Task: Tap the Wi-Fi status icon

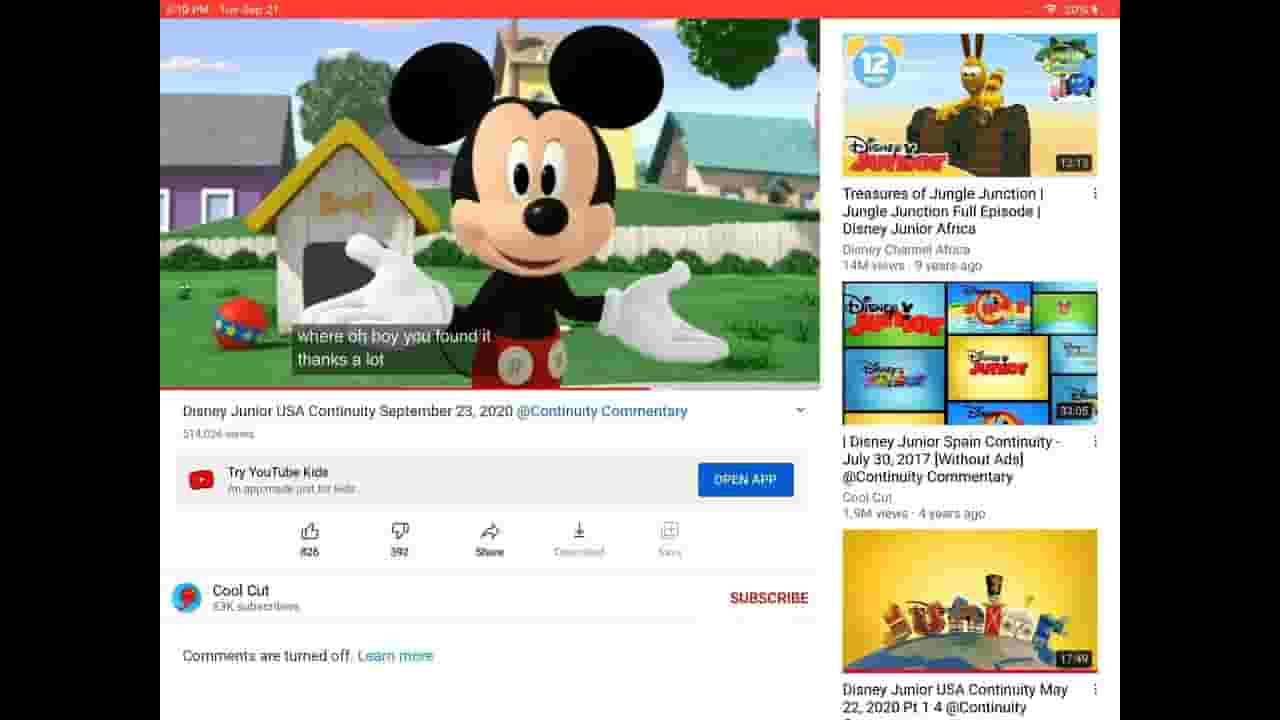Action: click(x=1050, y=9)
